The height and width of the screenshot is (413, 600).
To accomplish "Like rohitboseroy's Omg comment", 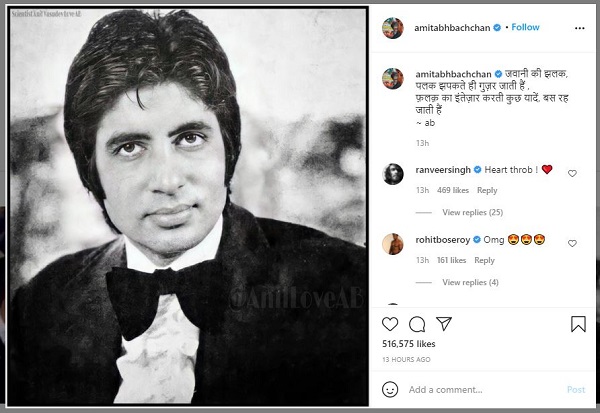I will click(x=572, y=243).
